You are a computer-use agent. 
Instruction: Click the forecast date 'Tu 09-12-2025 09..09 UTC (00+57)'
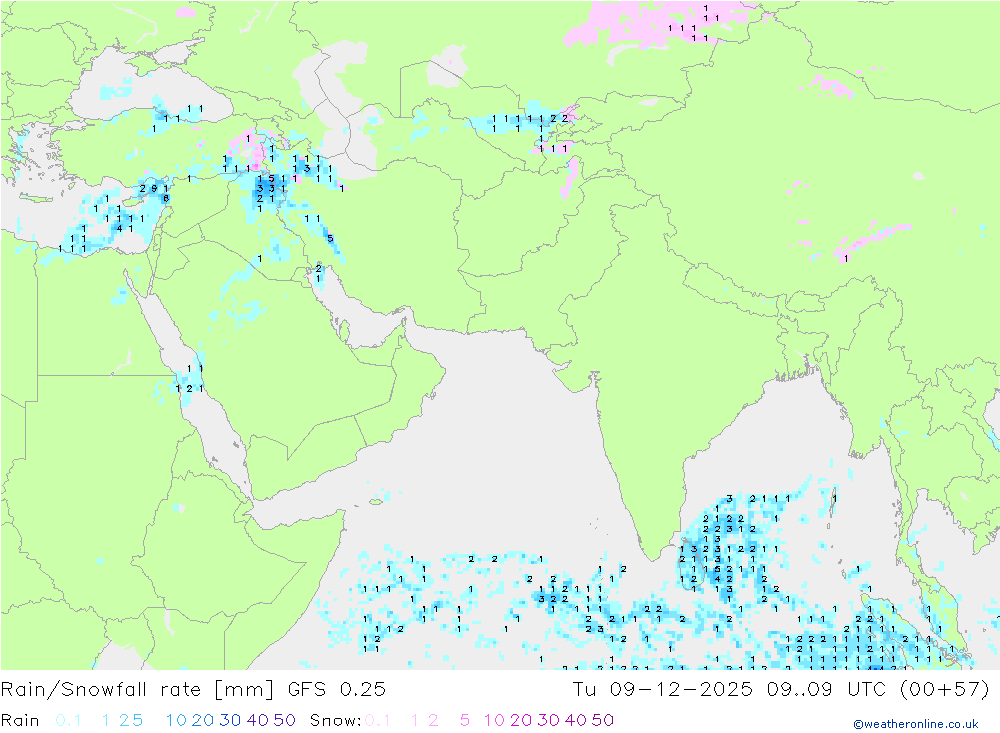tap(781, 690)
